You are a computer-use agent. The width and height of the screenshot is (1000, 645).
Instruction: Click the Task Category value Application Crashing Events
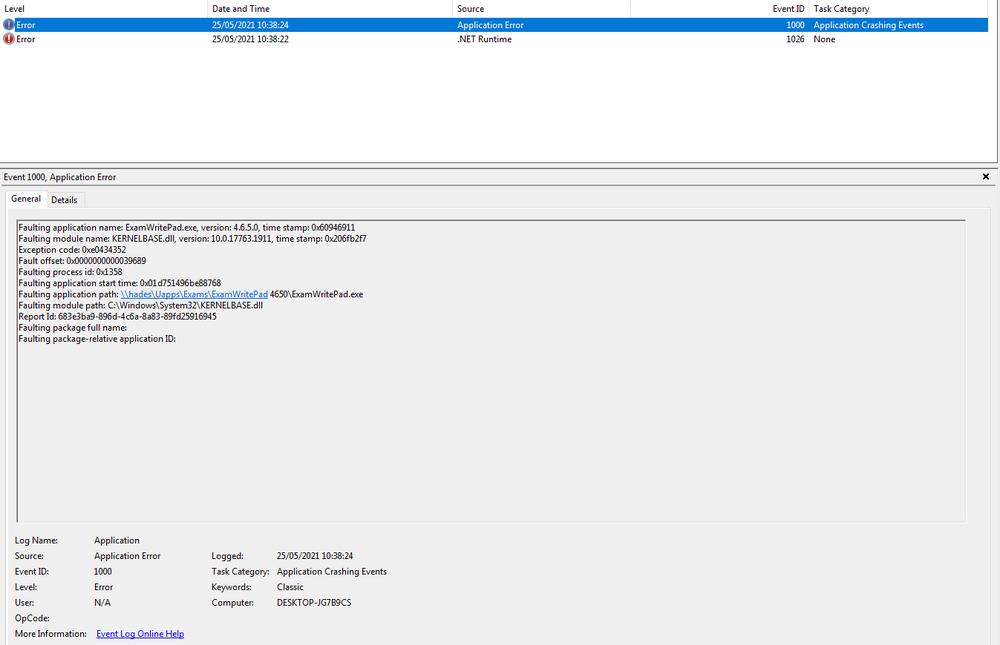tap(332, 572)
